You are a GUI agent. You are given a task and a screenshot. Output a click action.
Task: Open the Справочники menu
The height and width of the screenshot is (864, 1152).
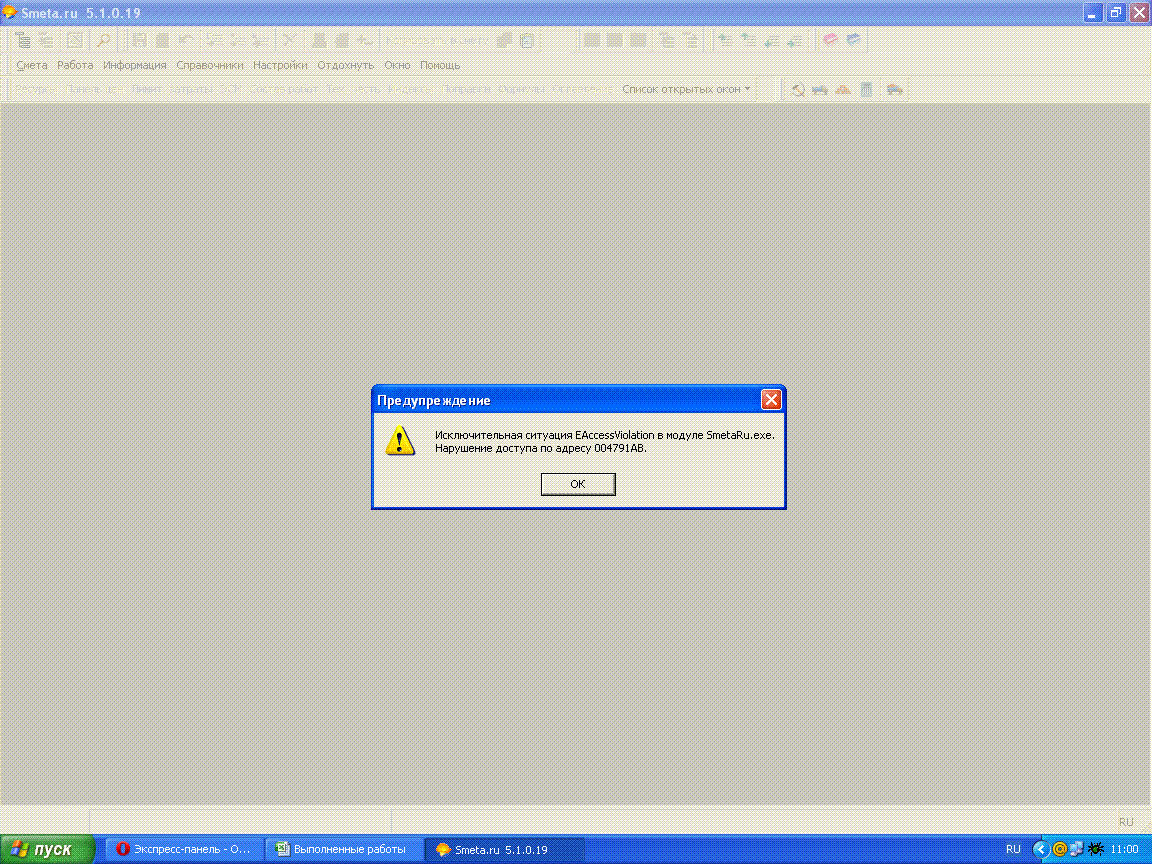tap(209, 65)
